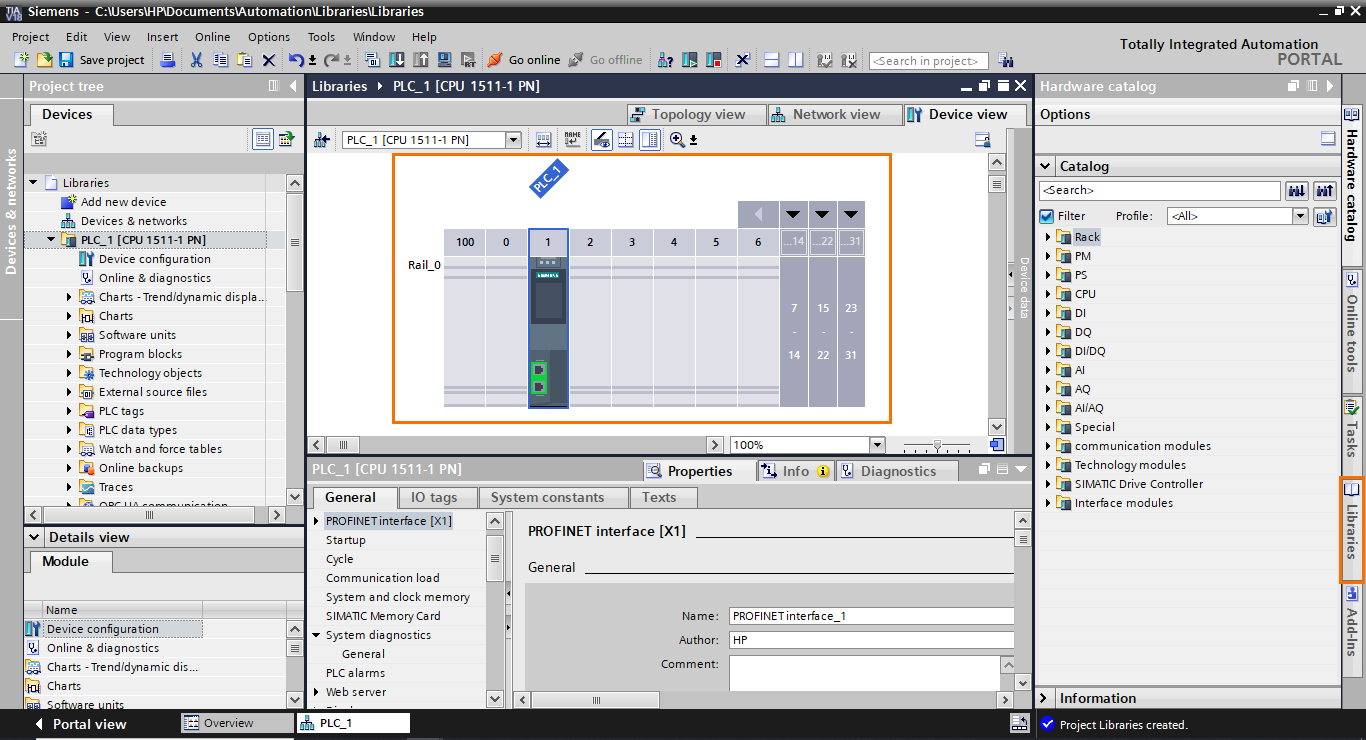Click the Paste icon in the toolbar
The height and width of the screenshot is (740, 1366).
(244, 60)
